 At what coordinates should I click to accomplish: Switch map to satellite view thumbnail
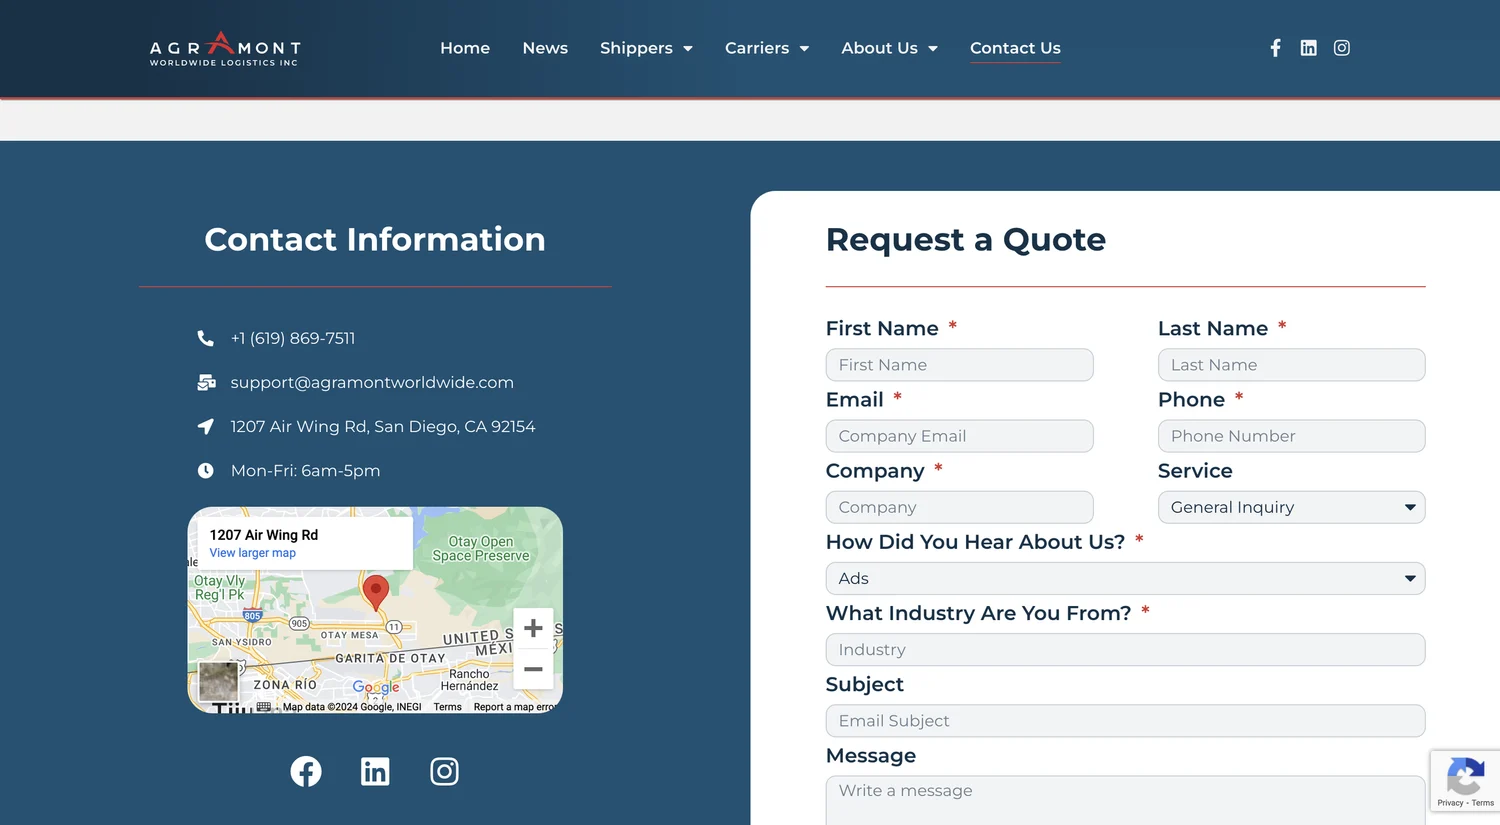coord(218,682)
